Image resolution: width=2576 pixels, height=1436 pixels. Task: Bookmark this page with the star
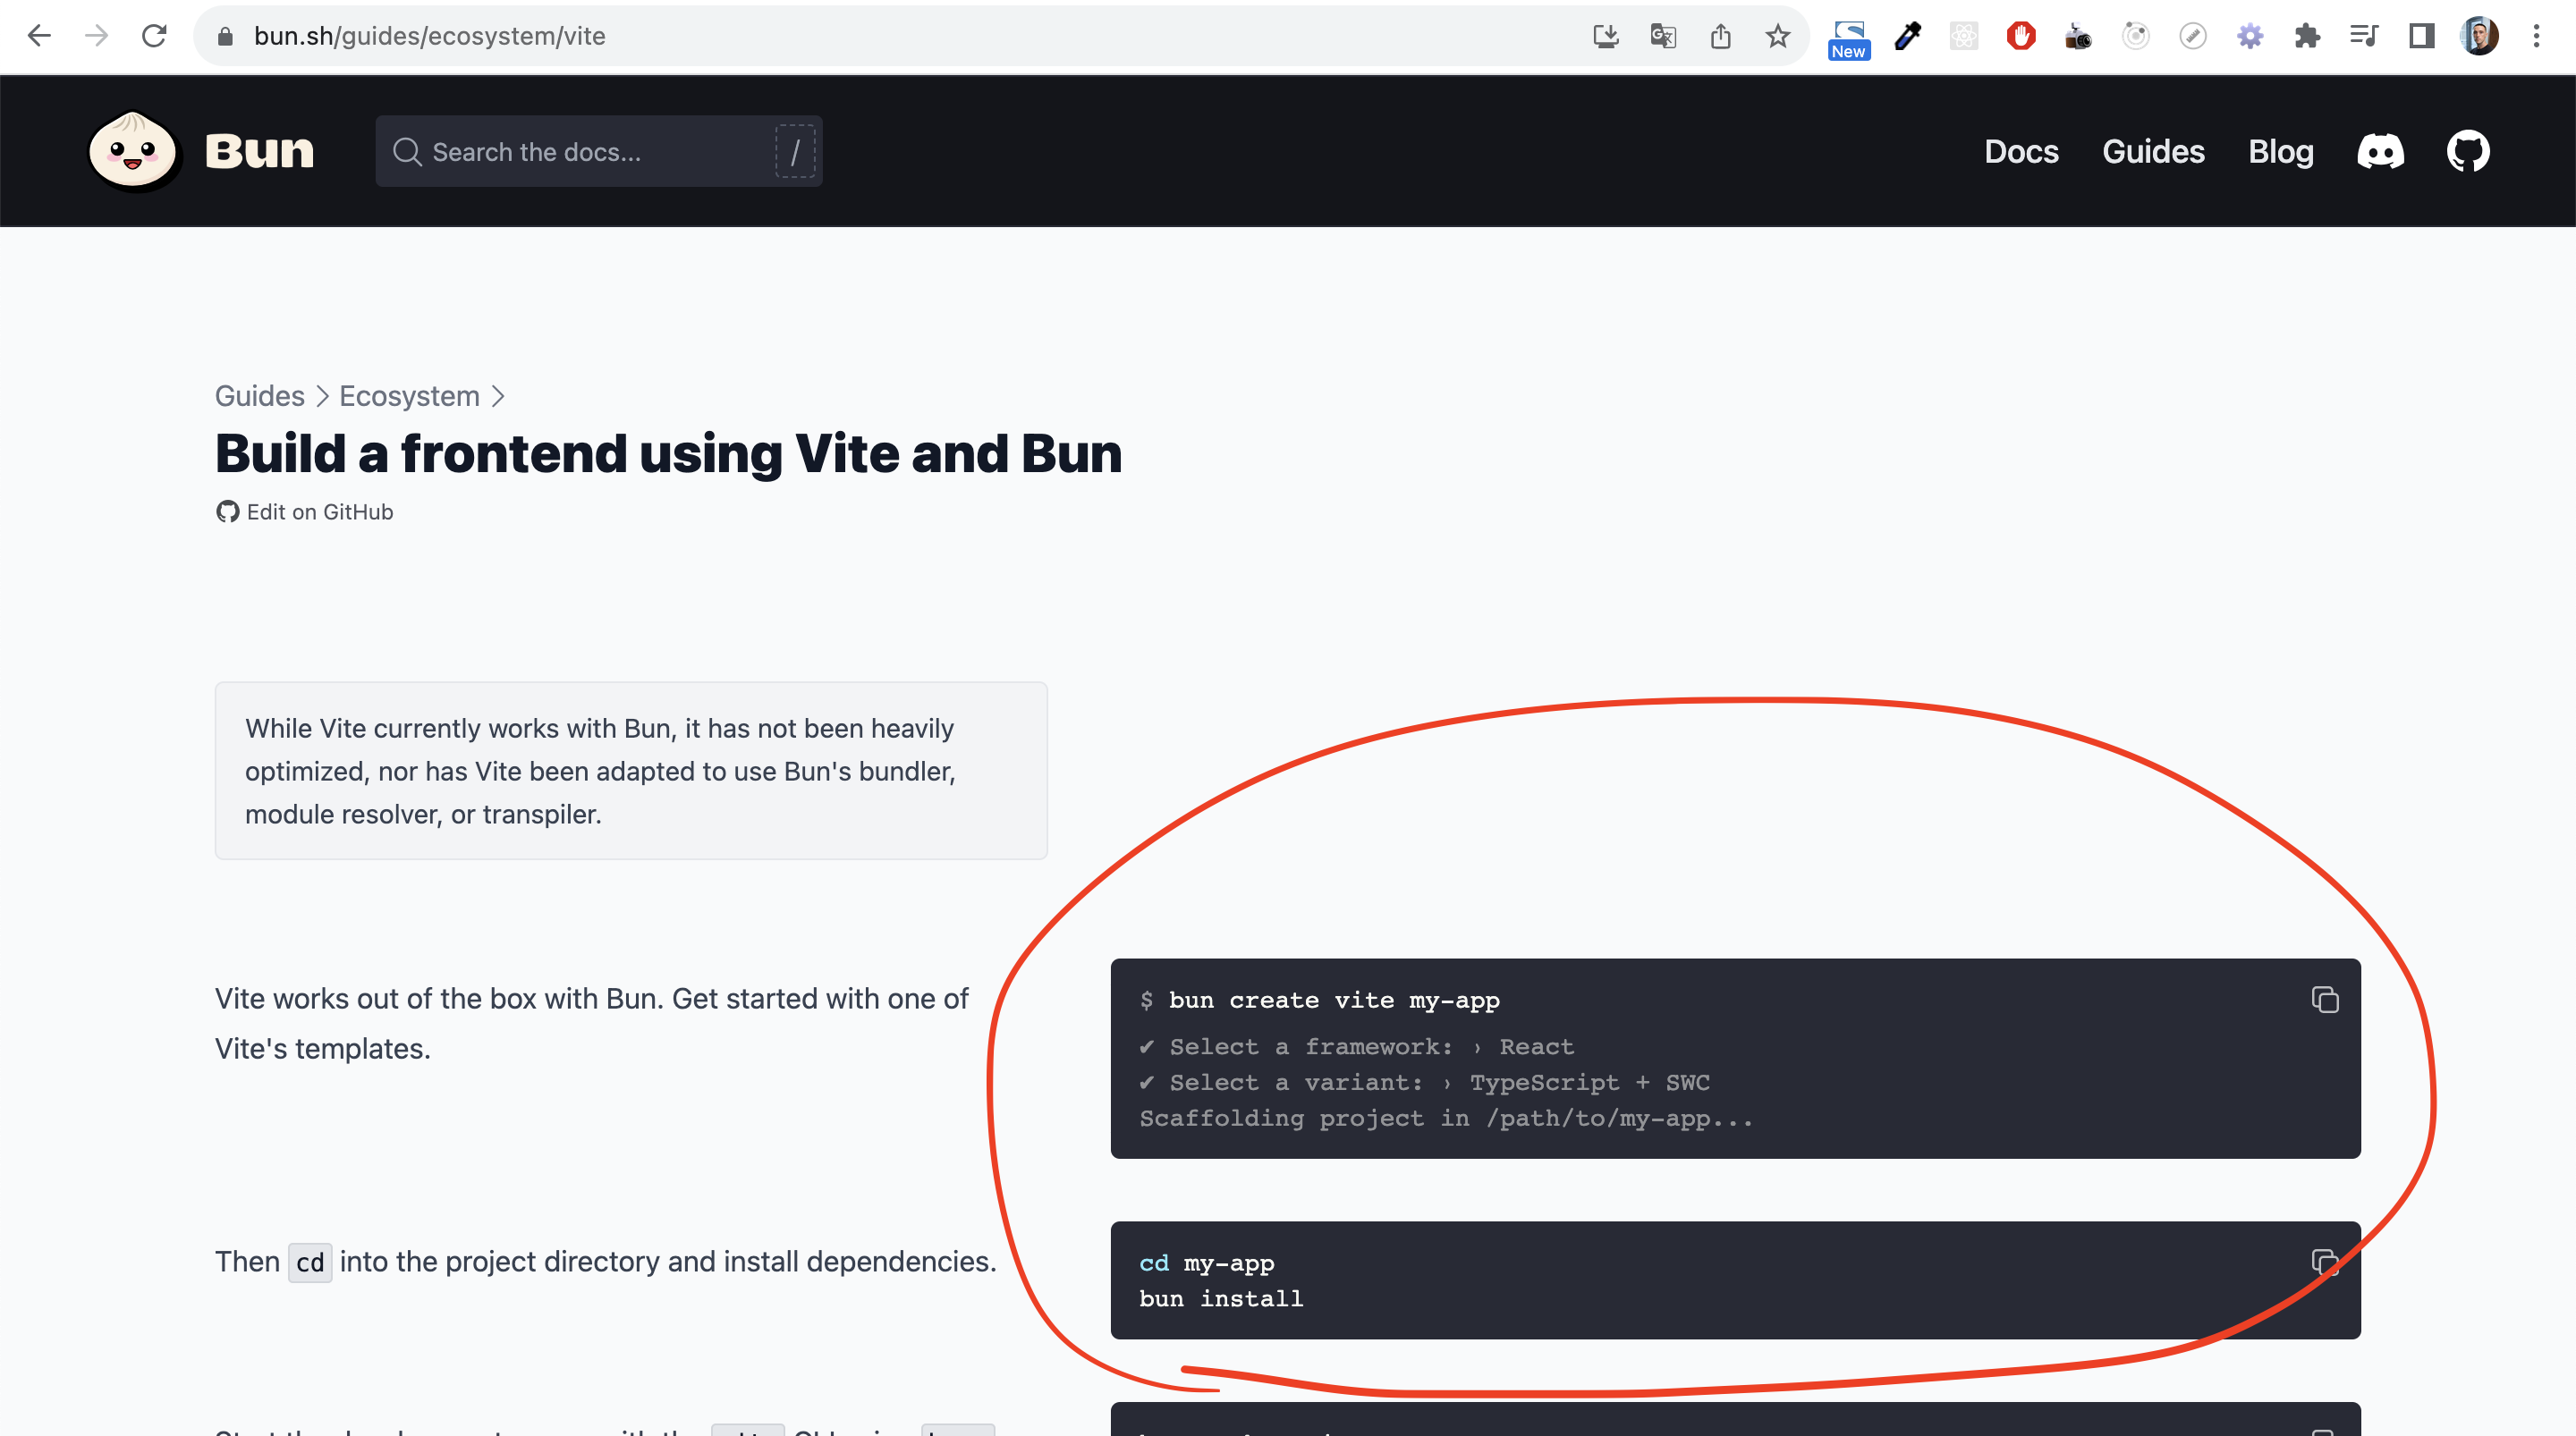[1777, 36]
